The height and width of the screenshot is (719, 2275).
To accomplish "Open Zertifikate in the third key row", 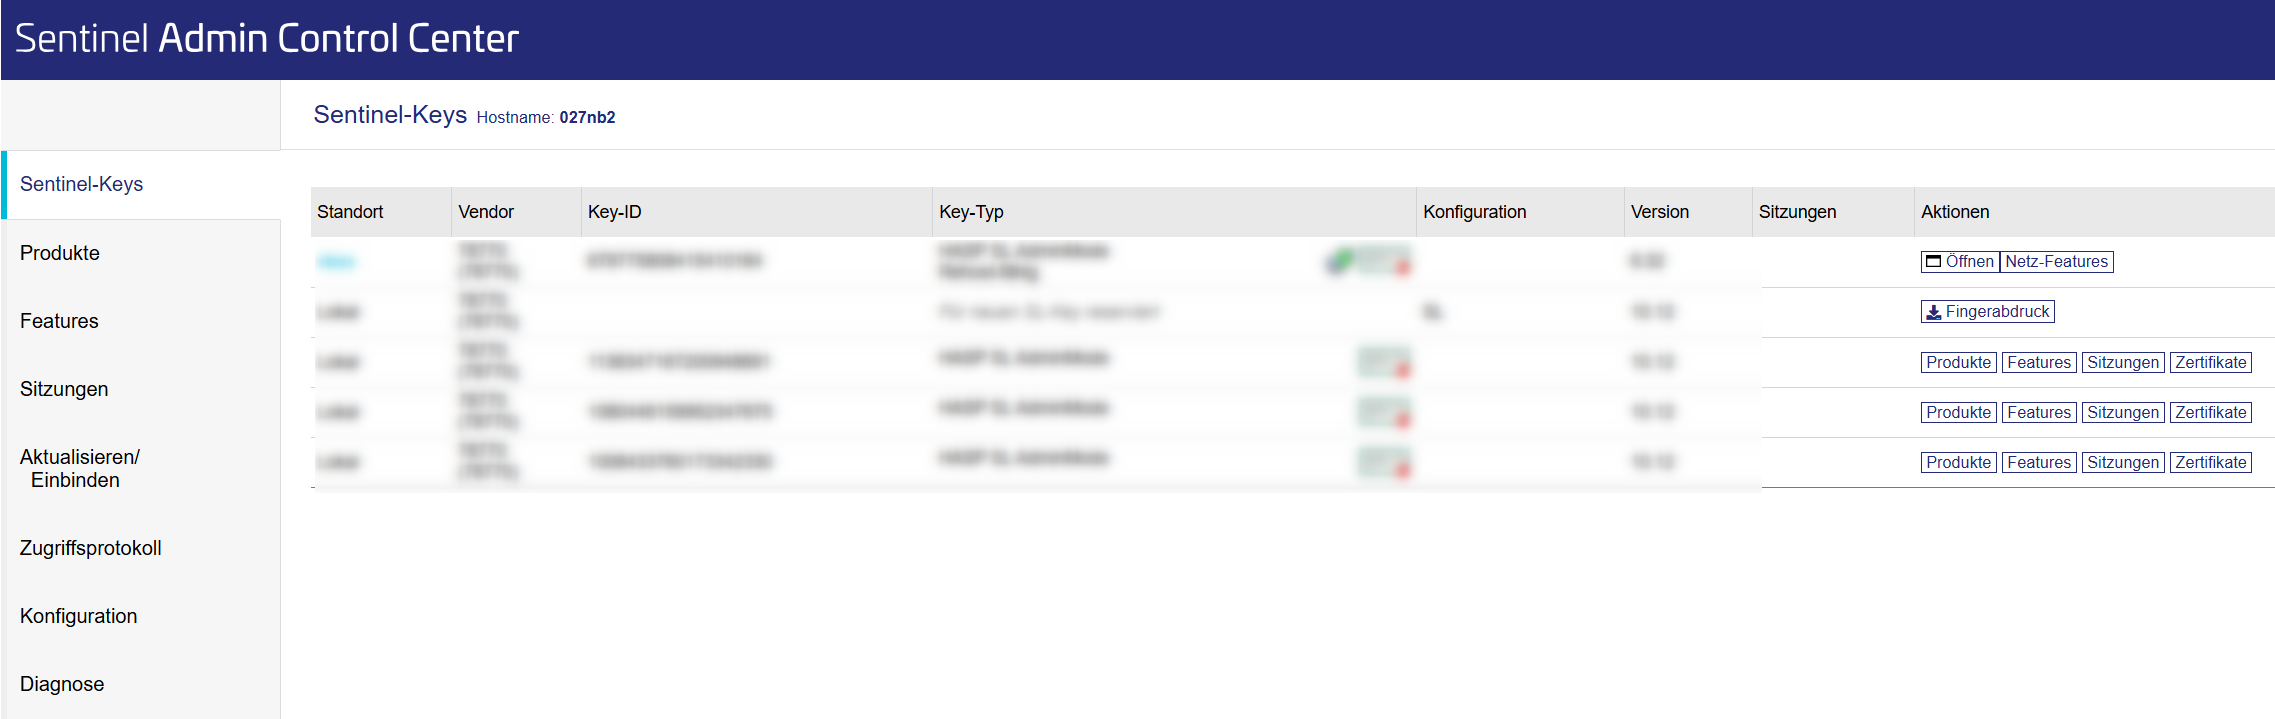I will (2210, 363).
